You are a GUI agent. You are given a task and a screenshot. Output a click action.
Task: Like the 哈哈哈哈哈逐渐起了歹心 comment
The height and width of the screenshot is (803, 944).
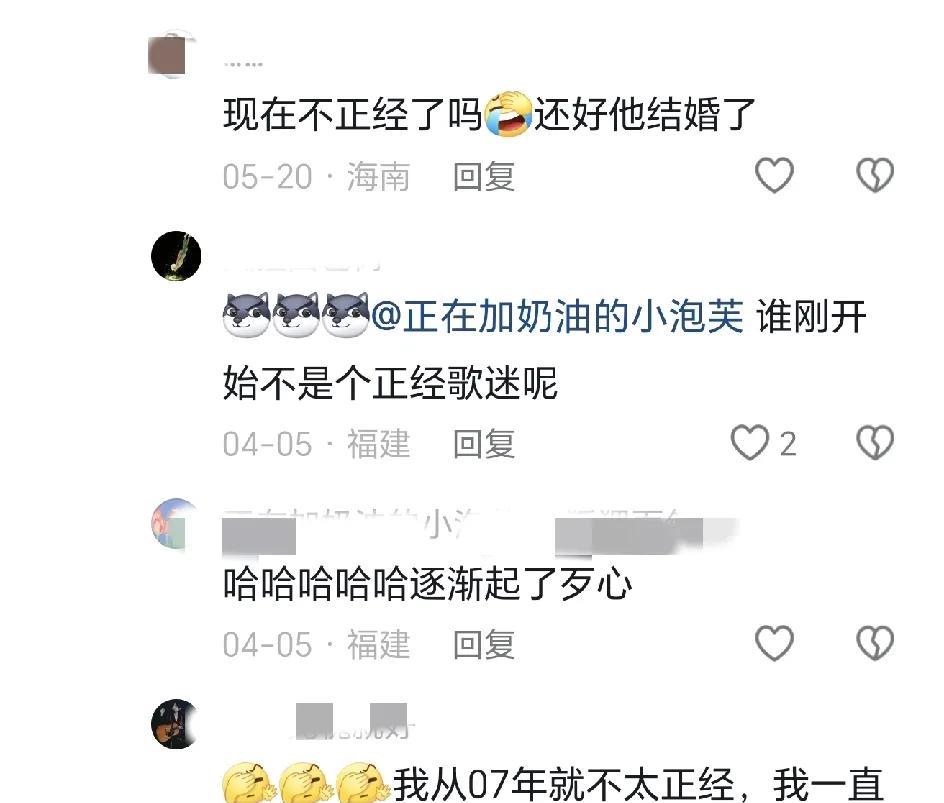pos(774,643)
